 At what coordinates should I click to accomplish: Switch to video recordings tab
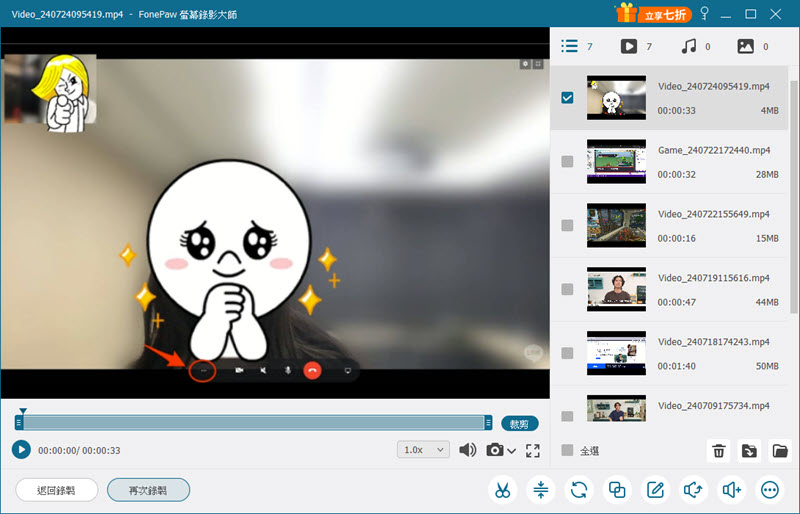click(x=636, y=46)
